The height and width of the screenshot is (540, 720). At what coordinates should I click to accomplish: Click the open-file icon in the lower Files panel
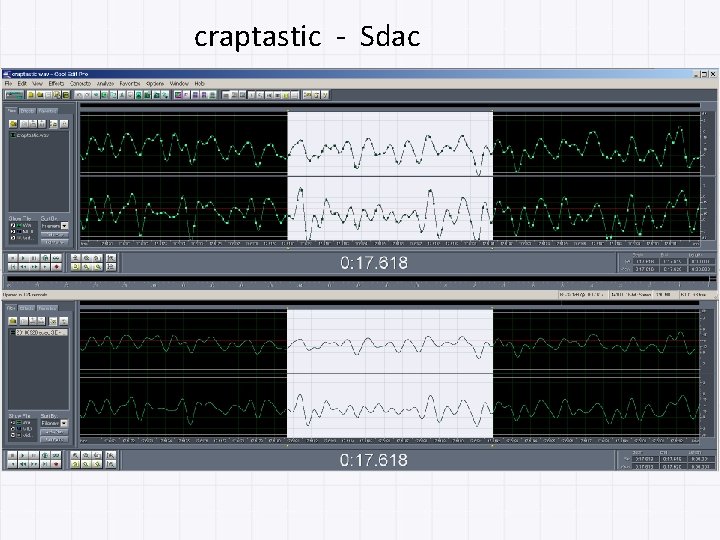(13, 321)
